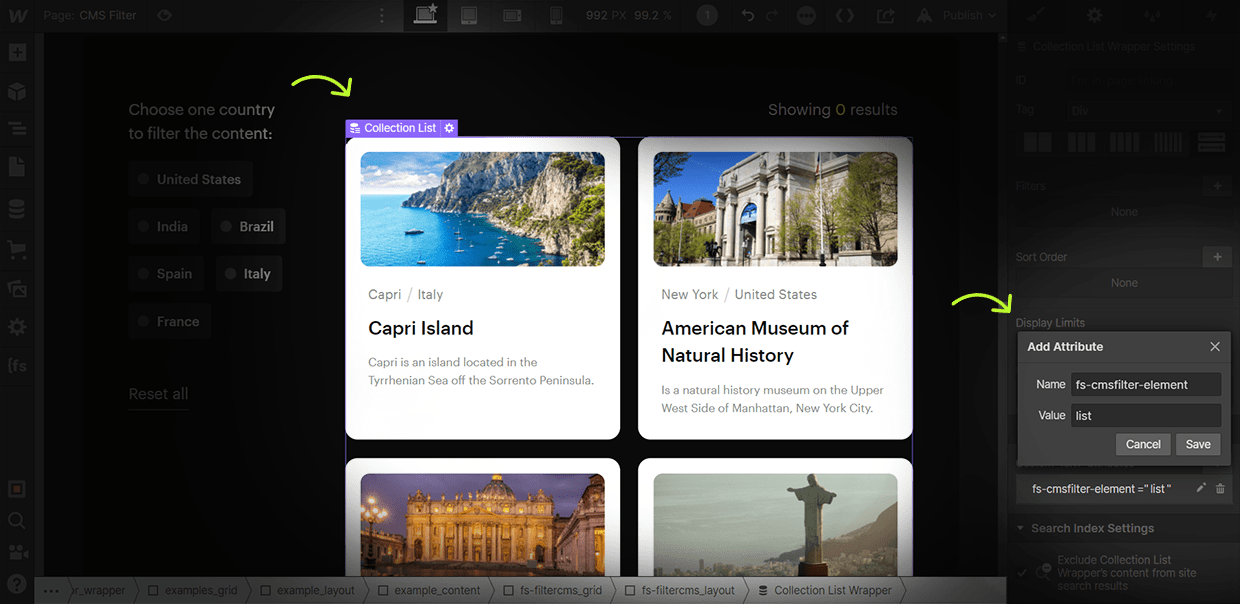Add a new Filter
This screenshot has width=1240, height=604.
tap(1217, 186)
